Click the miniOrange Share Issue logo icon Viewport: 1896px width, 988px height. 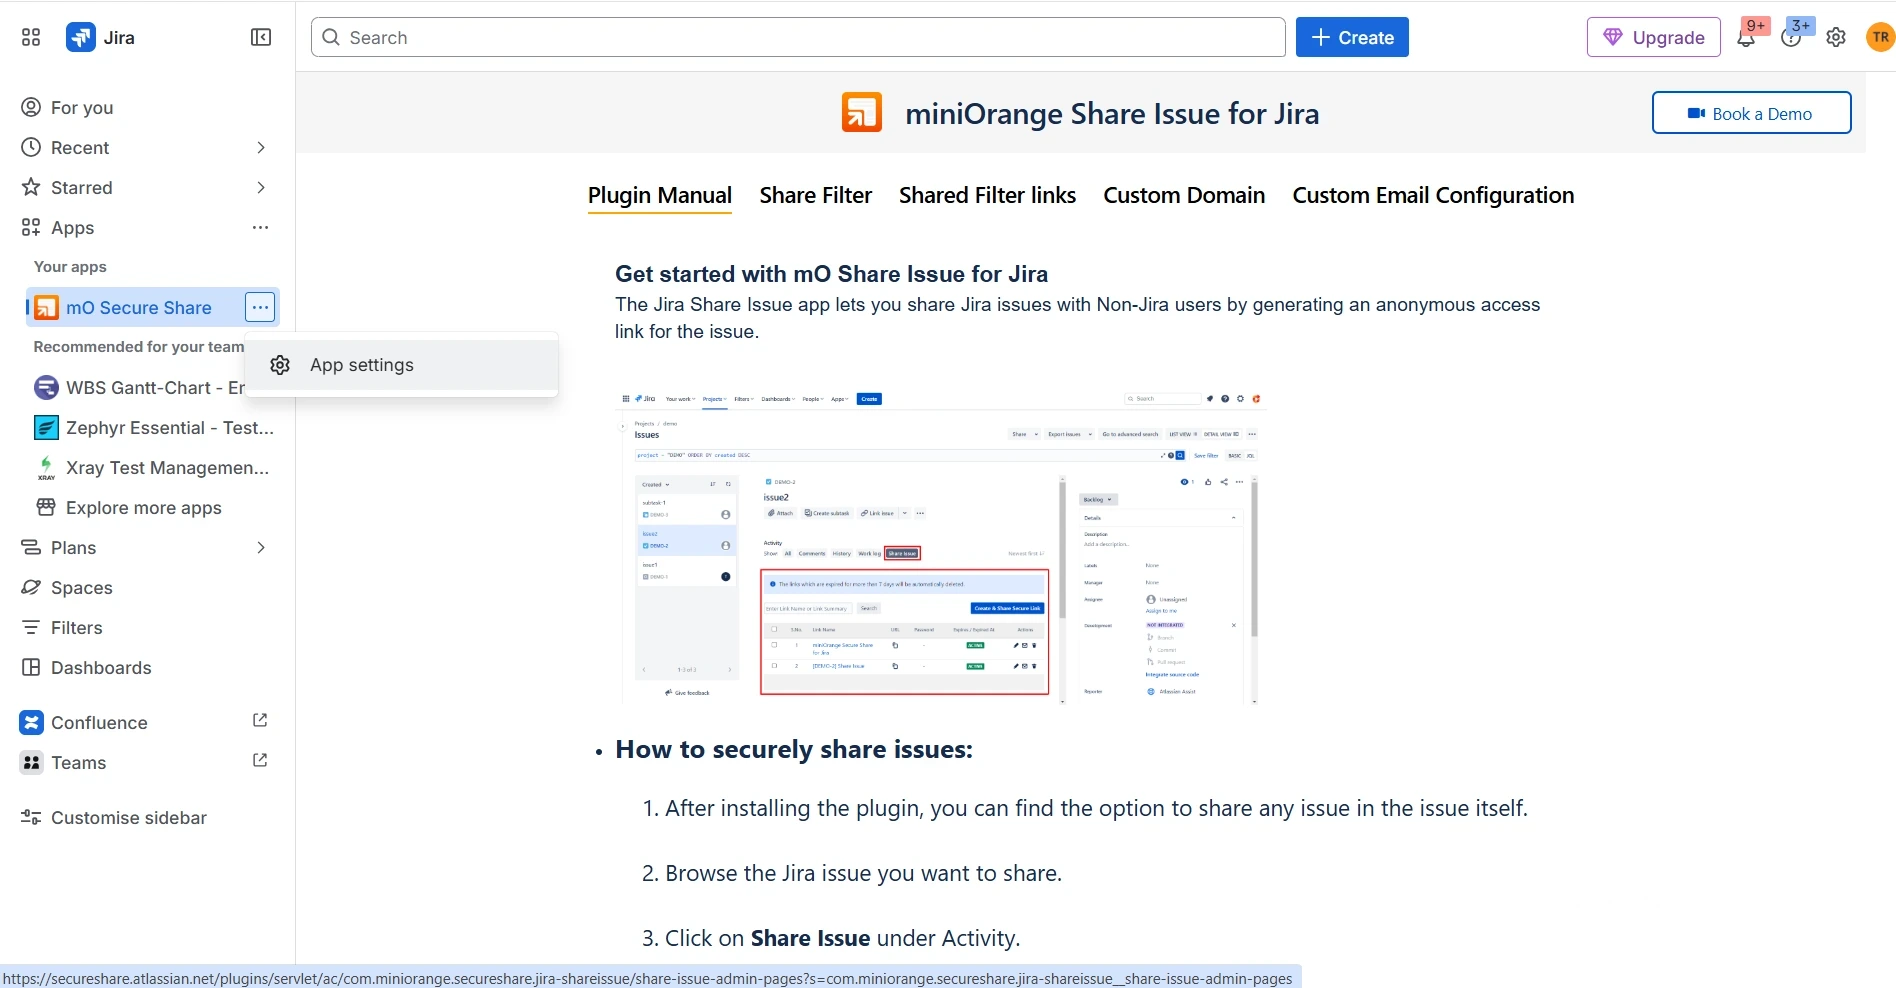click(x=862, y=113)
